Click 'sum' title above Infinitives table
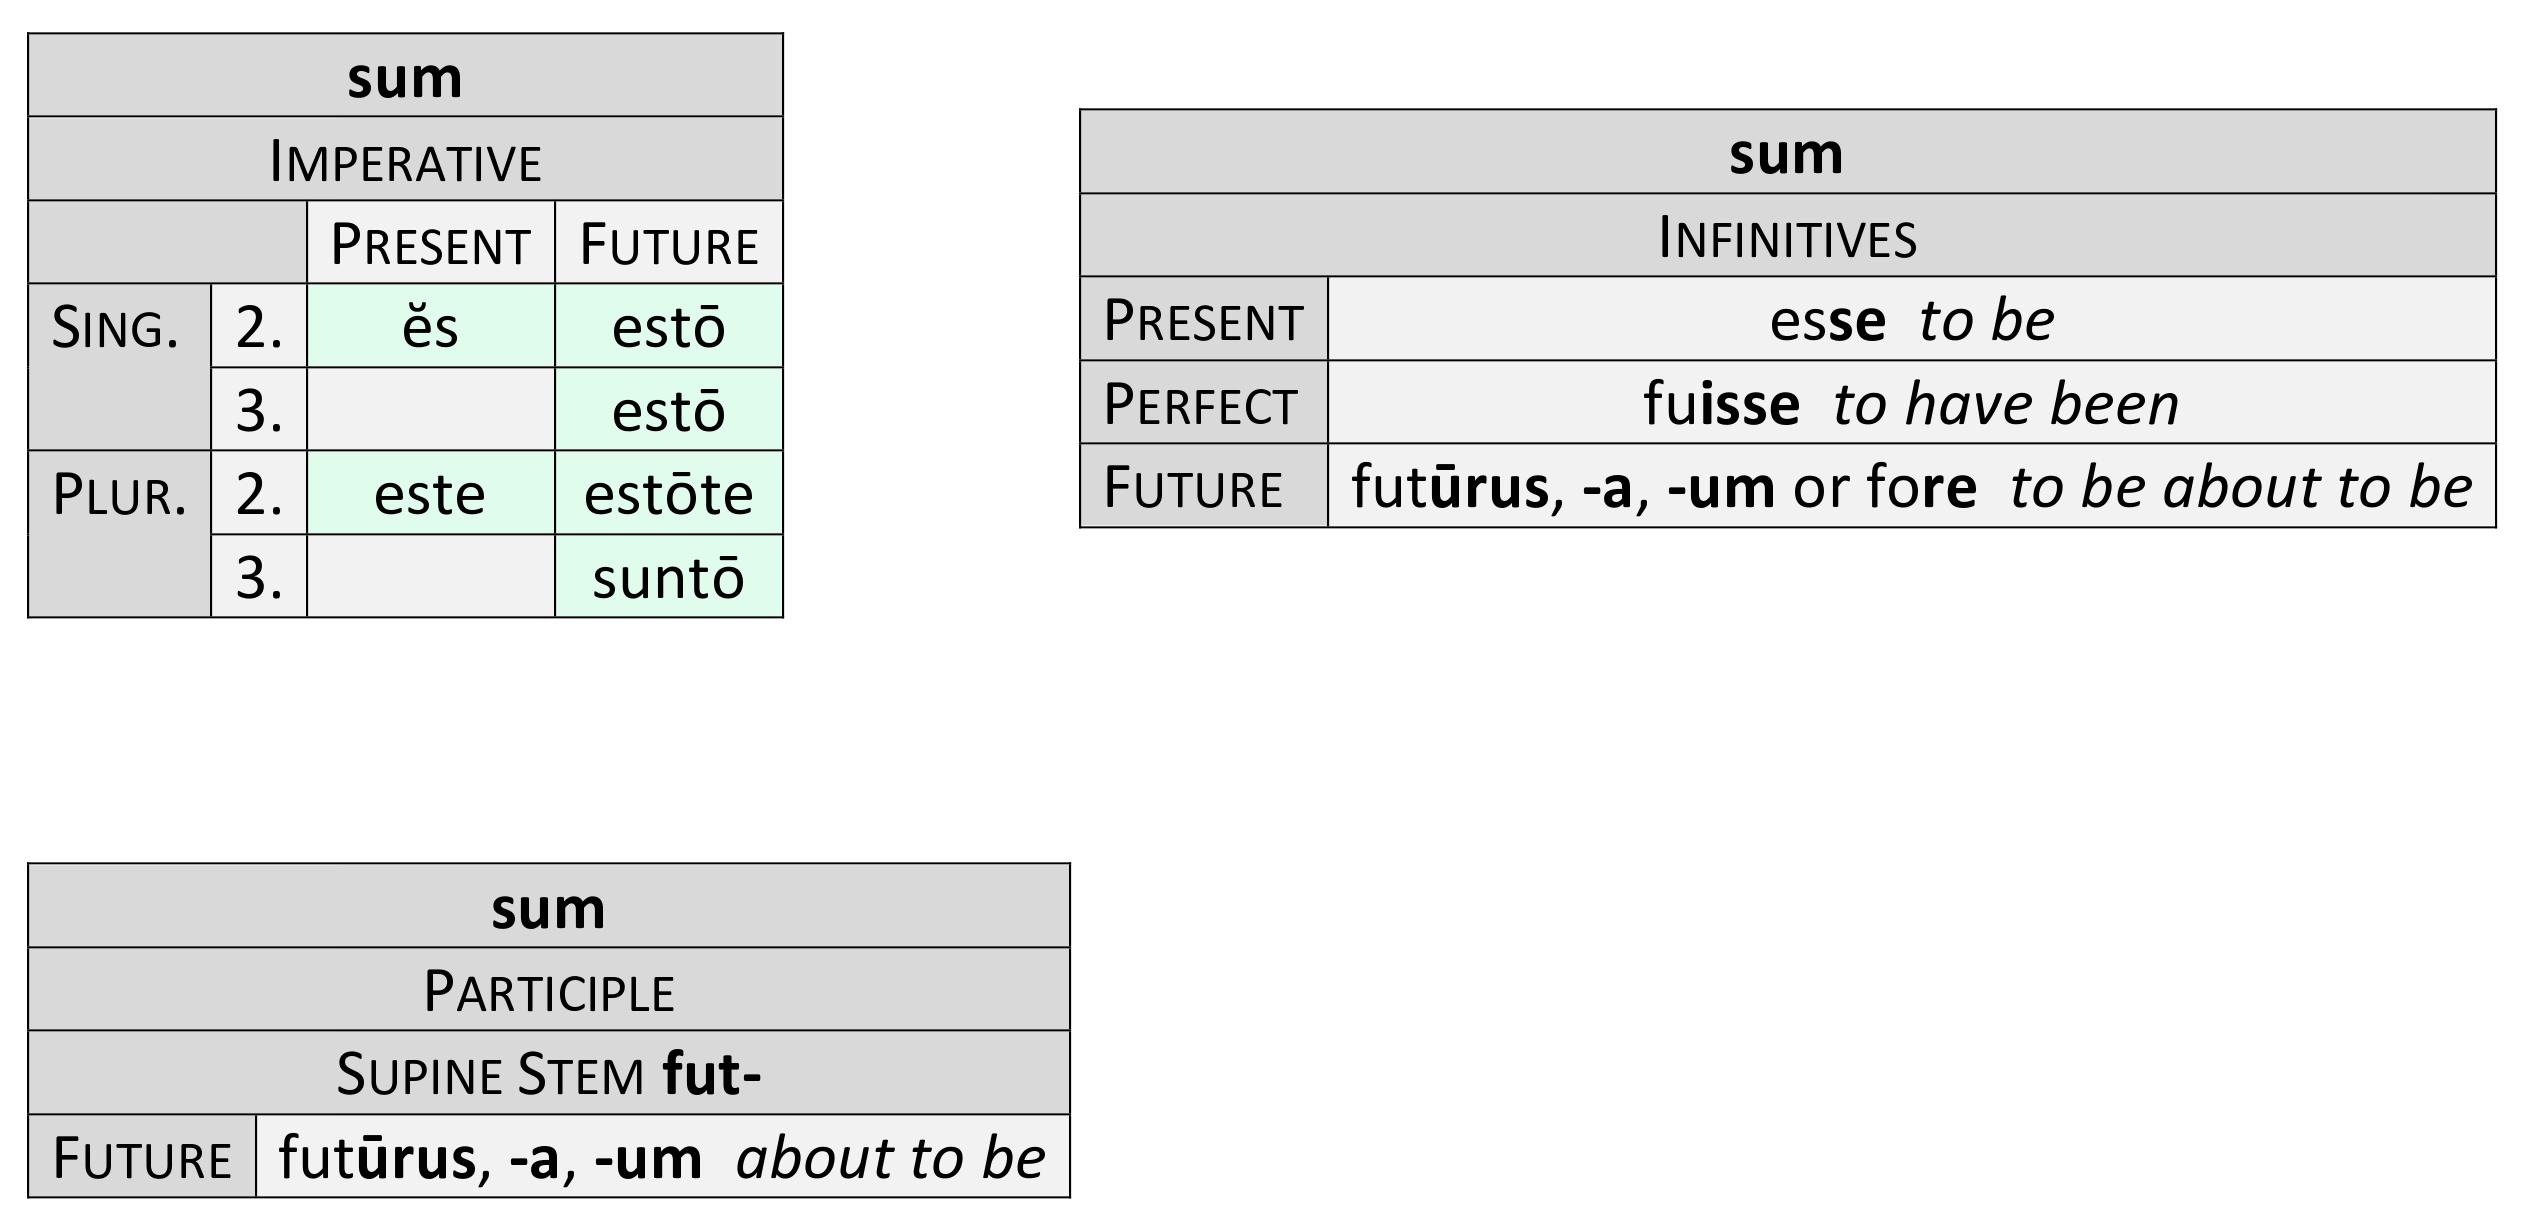Image resolution: width=2528 pixels, height=1227 pixels. [x=1787, y=153]
